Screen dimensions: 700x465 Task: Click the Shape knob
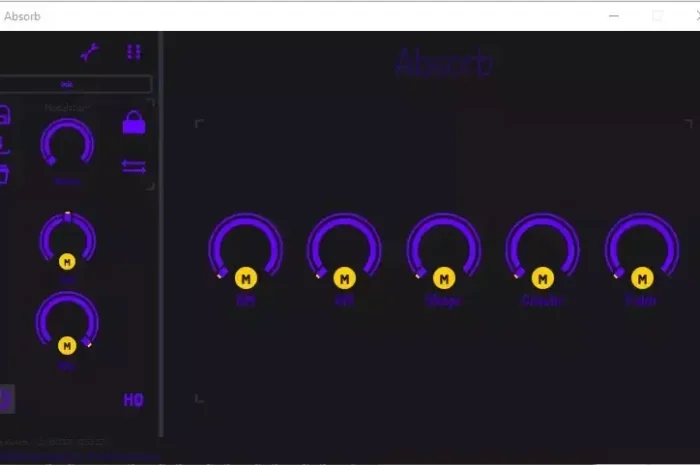pyautogui.click(x=444, y=245)
